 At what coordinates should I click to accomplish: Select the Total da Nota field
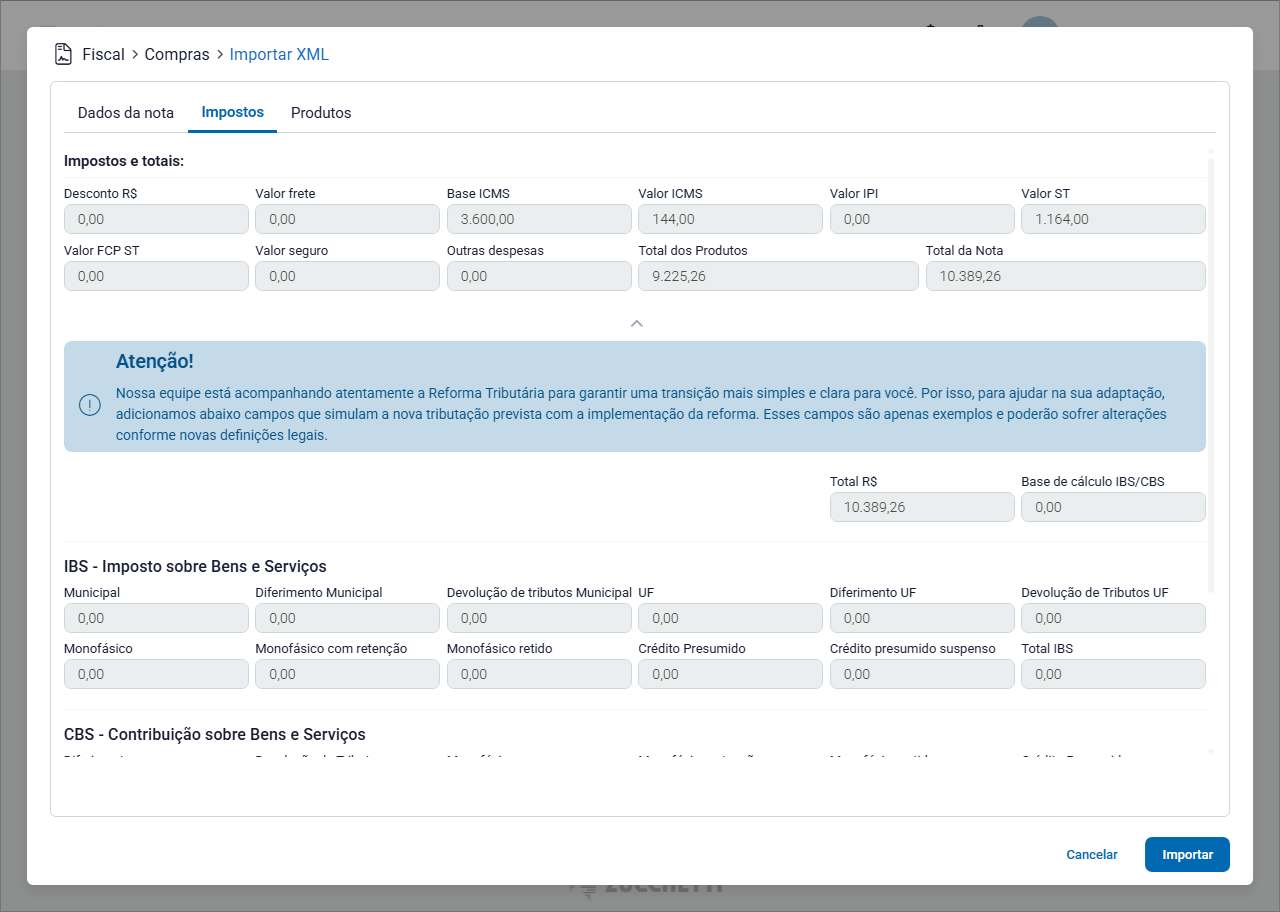point(1065,276)
